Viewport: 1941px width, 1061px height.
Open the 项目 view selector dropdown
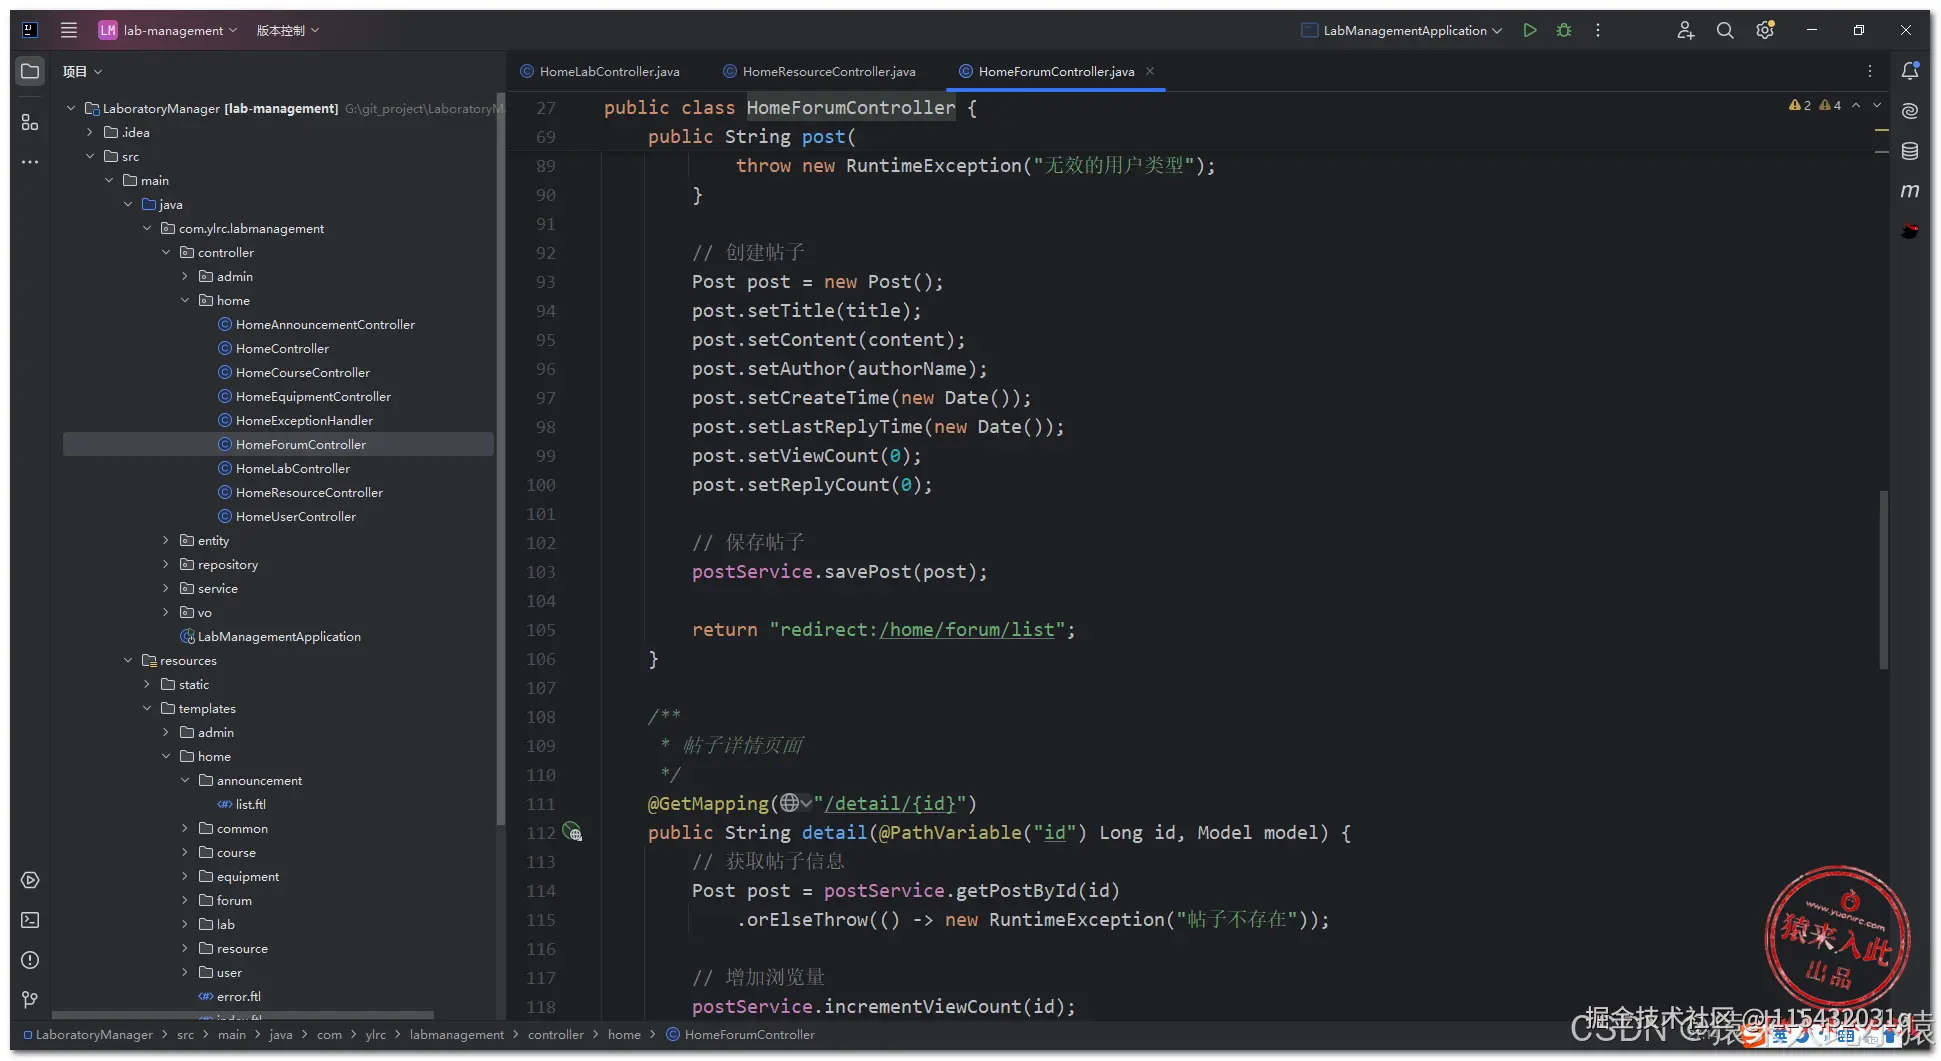click(83, 71)
